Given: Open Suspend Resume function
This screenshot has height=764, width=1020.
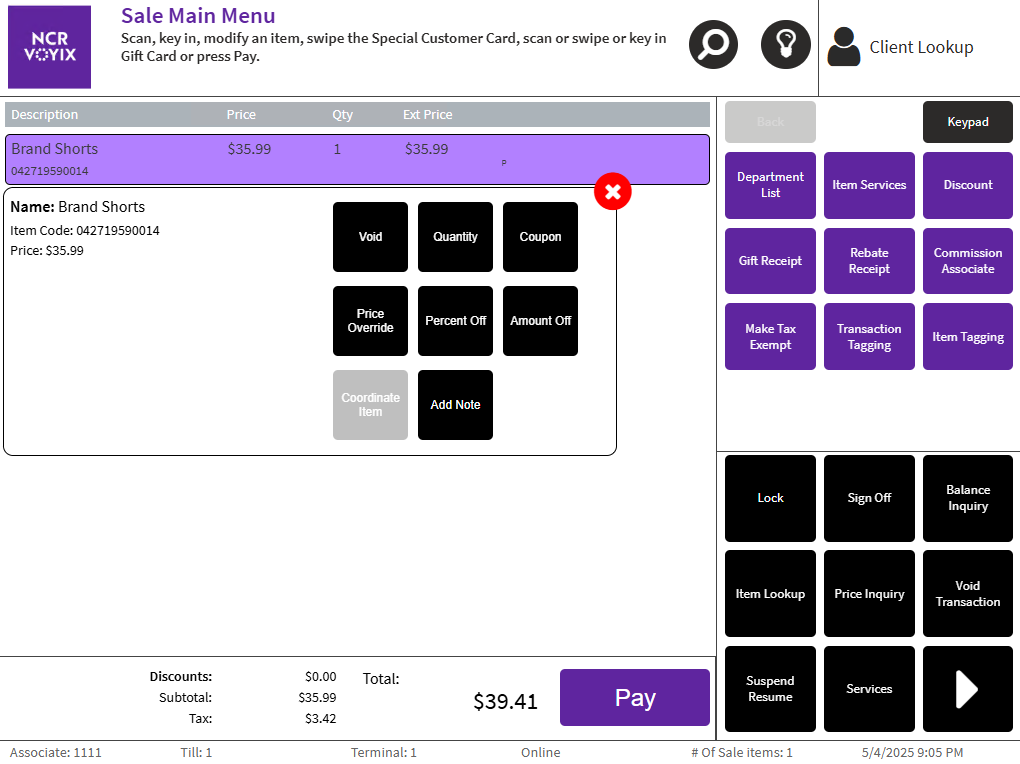Looking at the screenshot, I should pos(770,689).
